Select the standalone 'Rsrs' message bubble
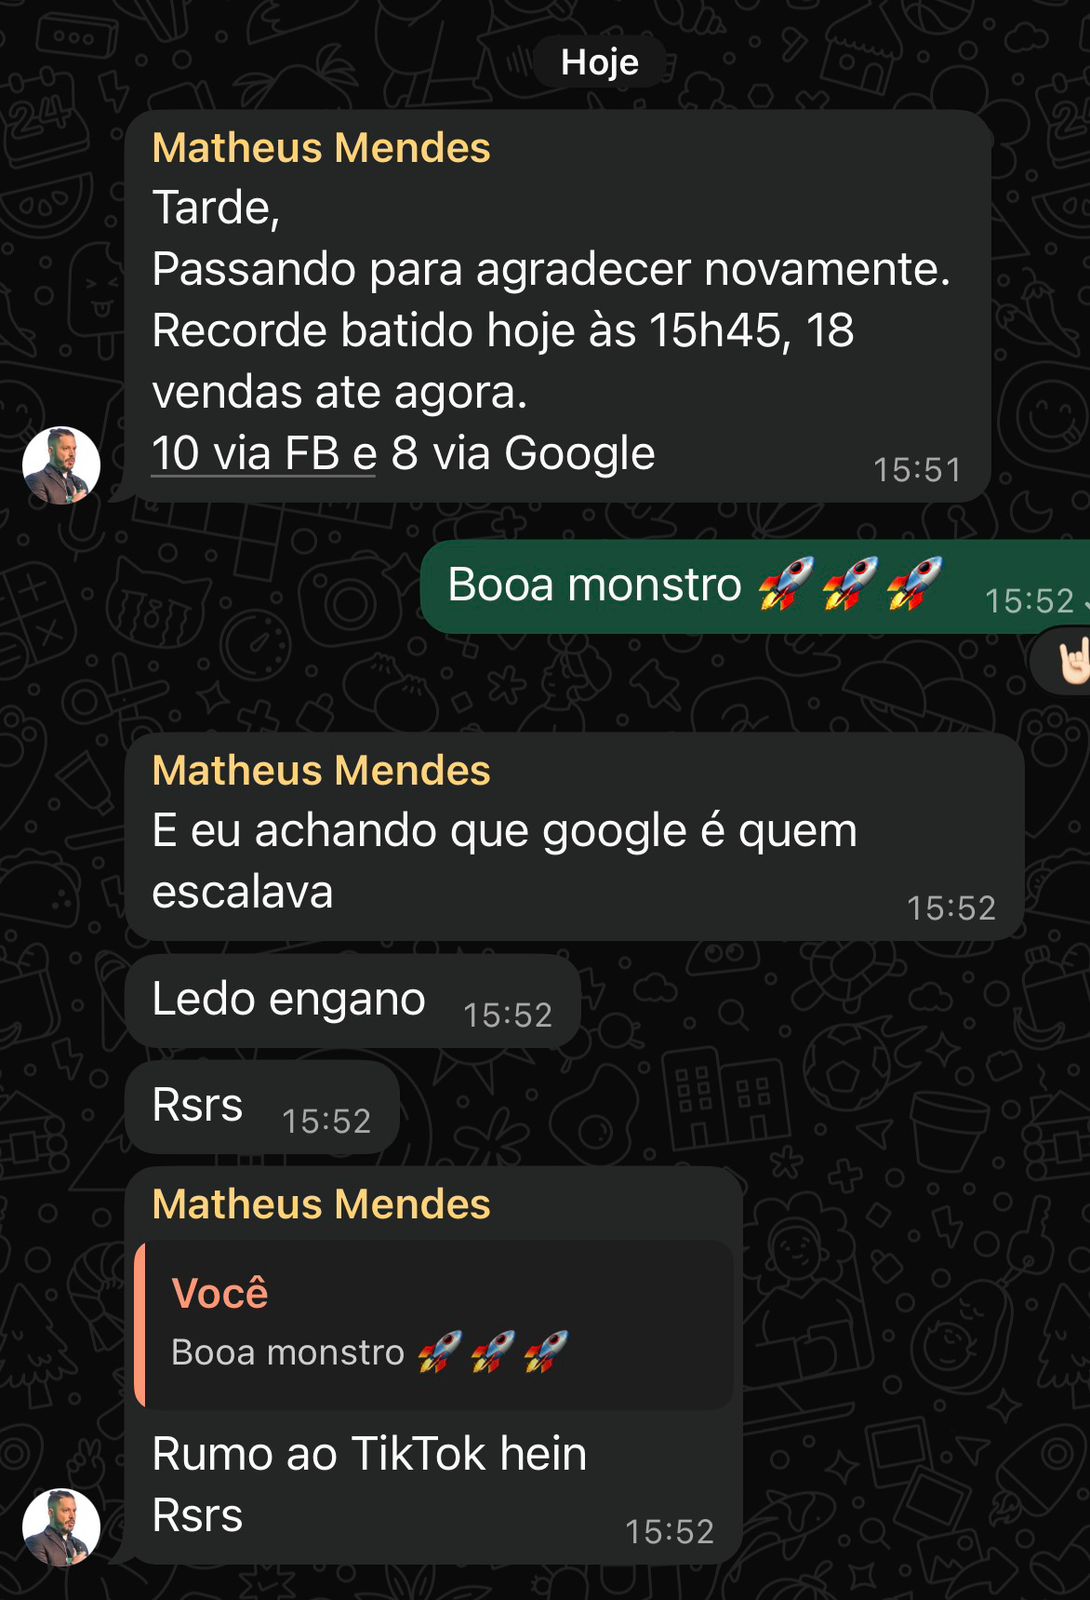This screenshot has height=1600, width=1090. tap(262, 1107)
